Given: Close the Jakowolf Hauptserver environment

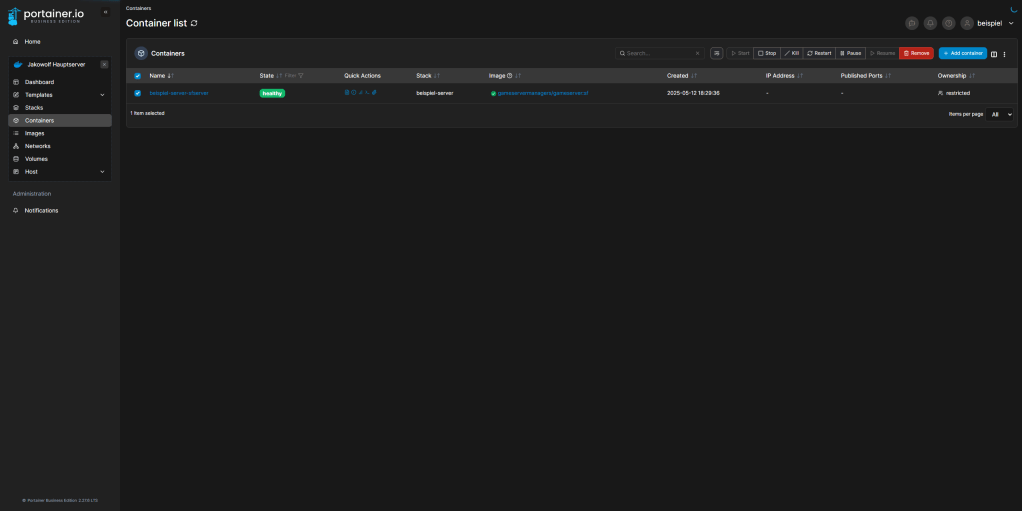Looking at the screenshot, I should (104, 64).
